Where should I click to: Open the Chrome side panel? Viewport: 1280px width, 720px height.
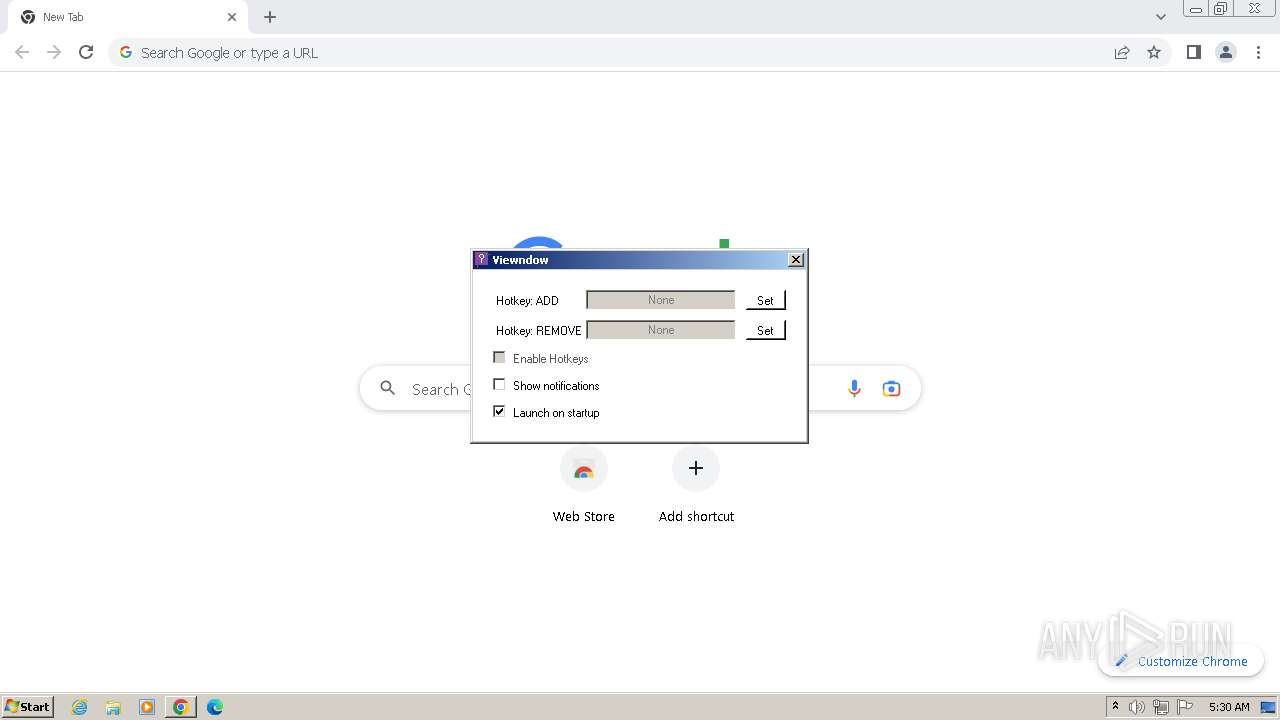point(1194,52)
